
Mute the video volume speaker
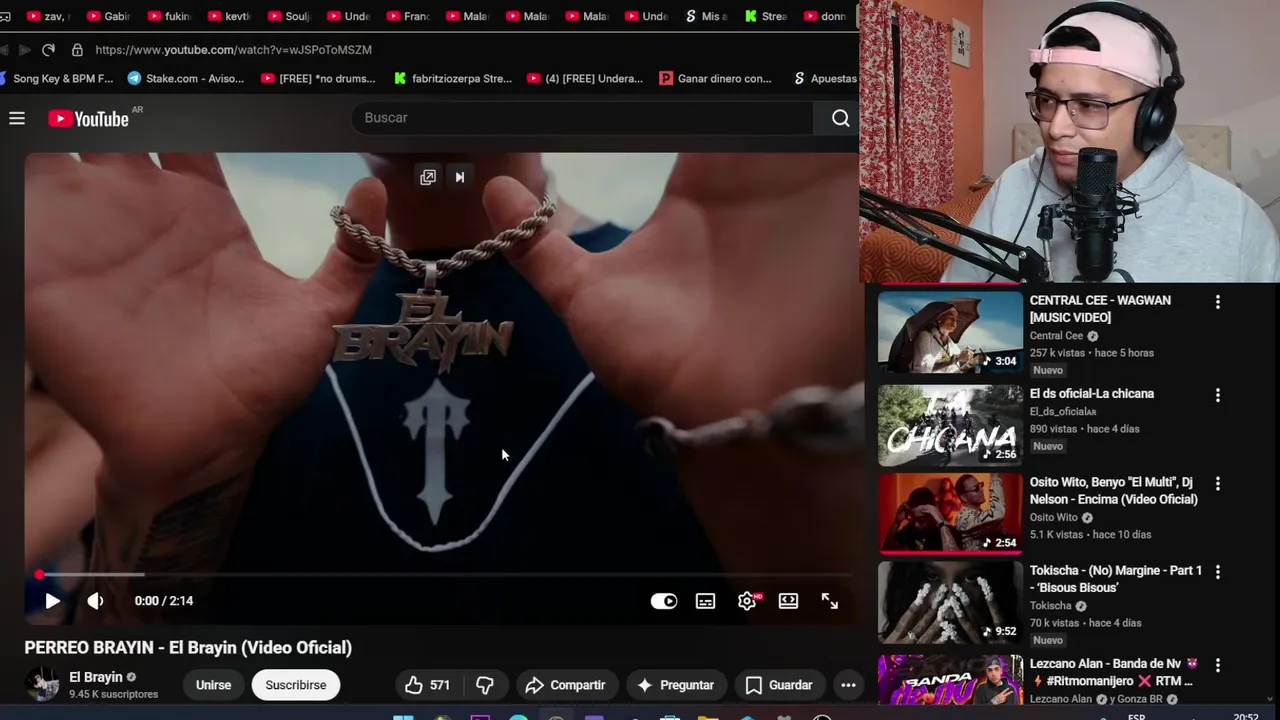(95, 601)
